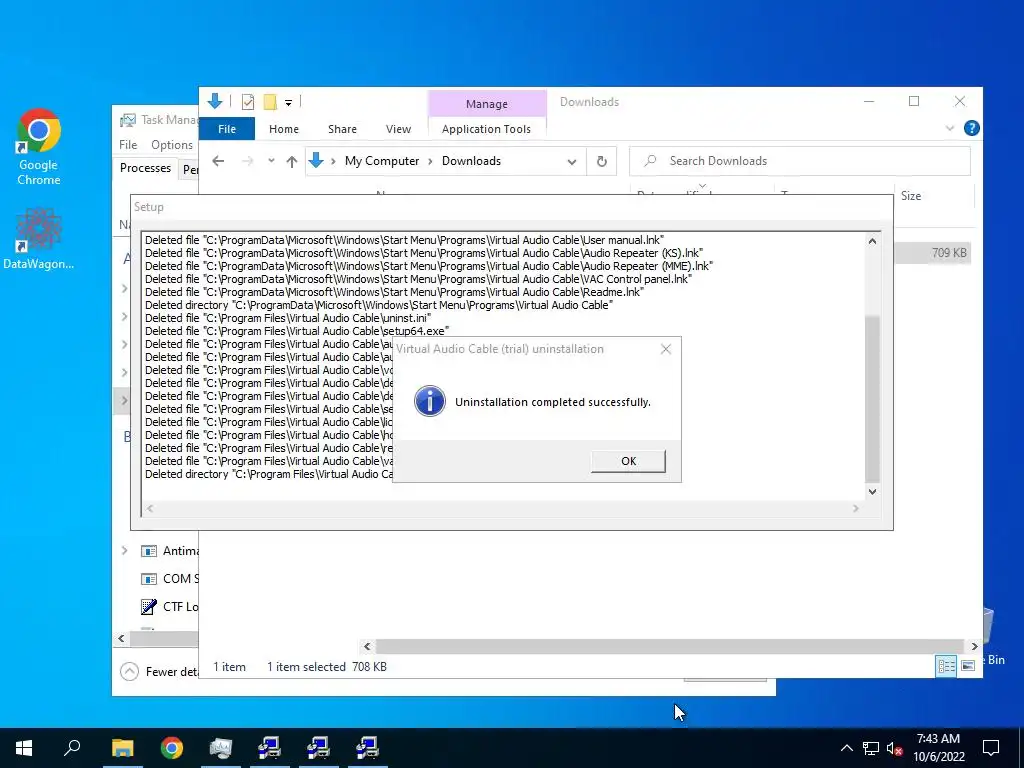Open Chrome from the taskbar
Image resolution: width=1024 pixels, height=768 pixels.
point(172,748)
